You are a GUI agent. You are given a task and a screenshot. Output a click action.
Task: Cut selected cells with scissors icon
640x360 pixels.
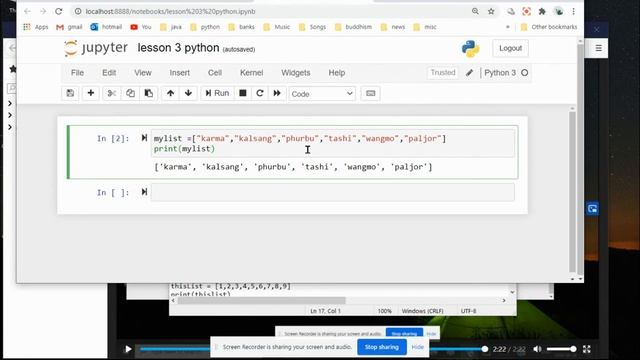[x=111, y=93]
